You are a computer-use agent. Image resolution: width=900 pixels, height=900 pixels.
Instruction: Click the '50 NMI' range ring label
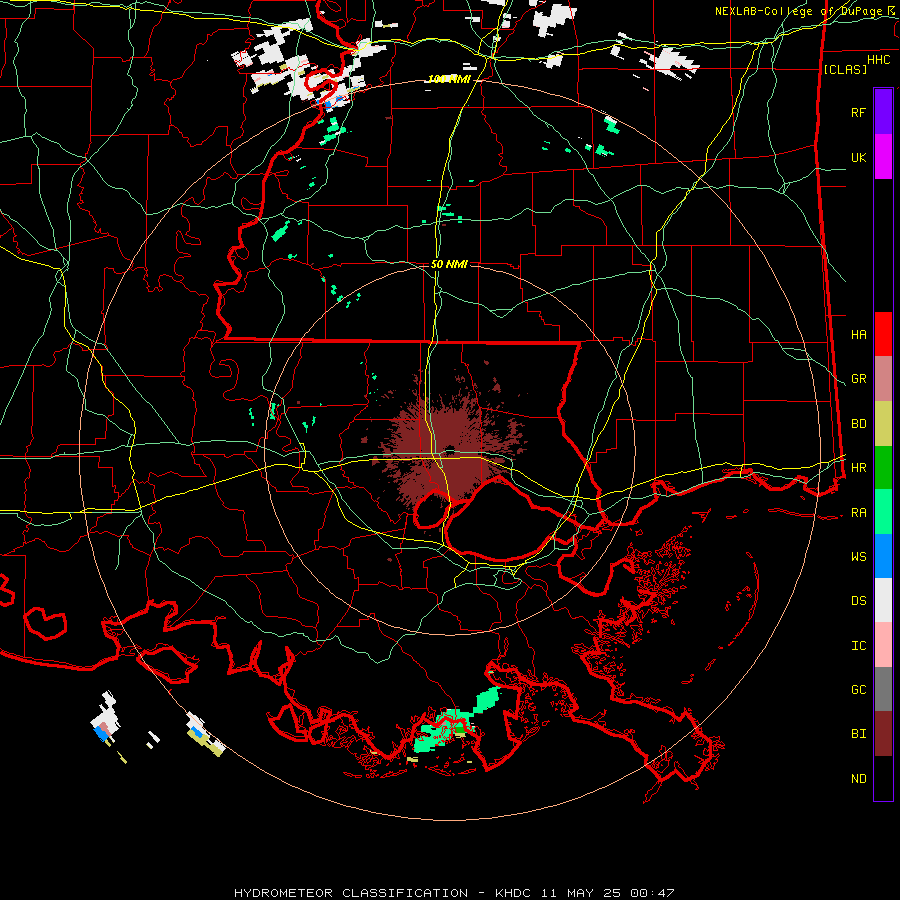pyautogui.click(x=449, y=264)
